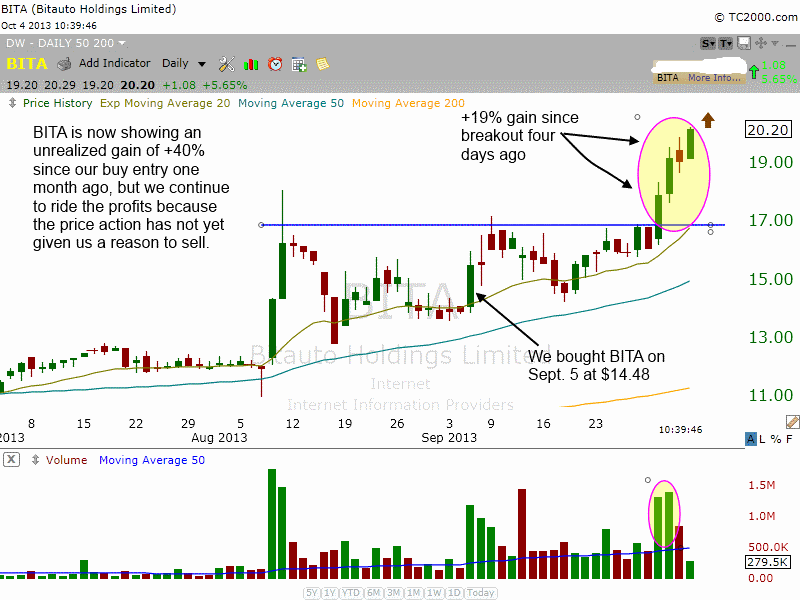The height and width of the screenshot is (600, 800).
Task: Select the Price History legend label
Action: click(58, 103)
